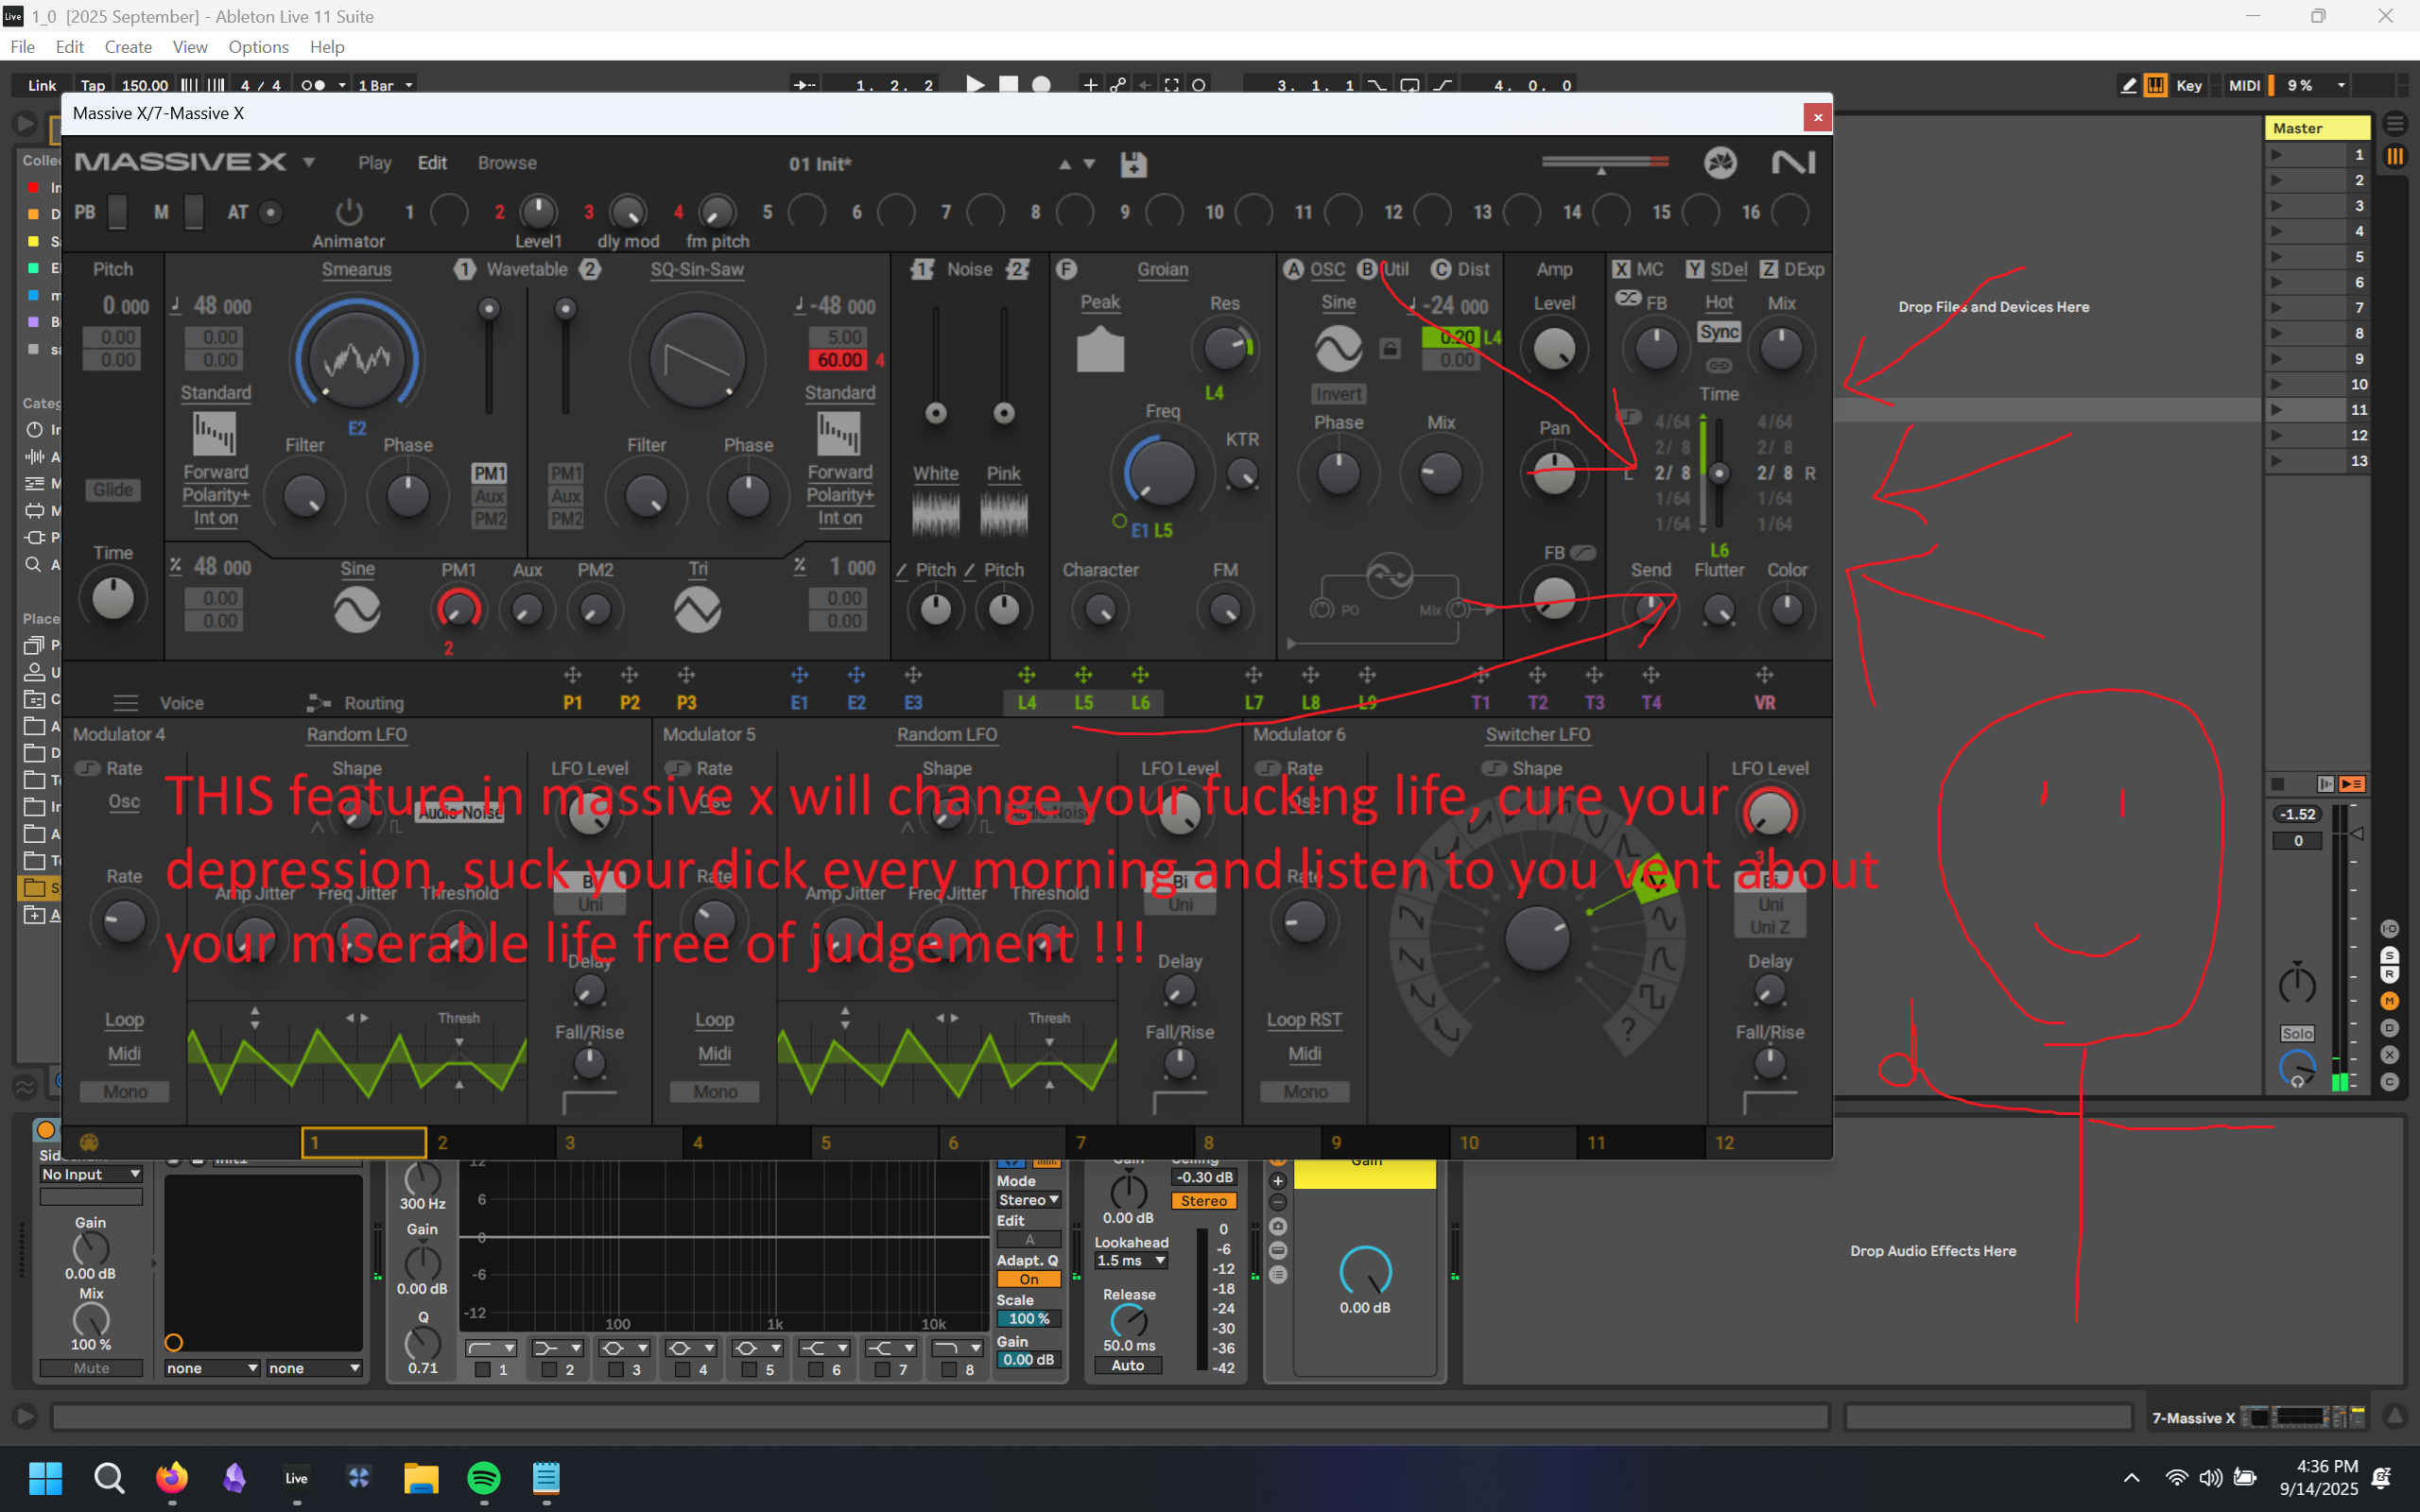
Task: Toggle Mono in Modulator 4
Action: click(125, 1092)
